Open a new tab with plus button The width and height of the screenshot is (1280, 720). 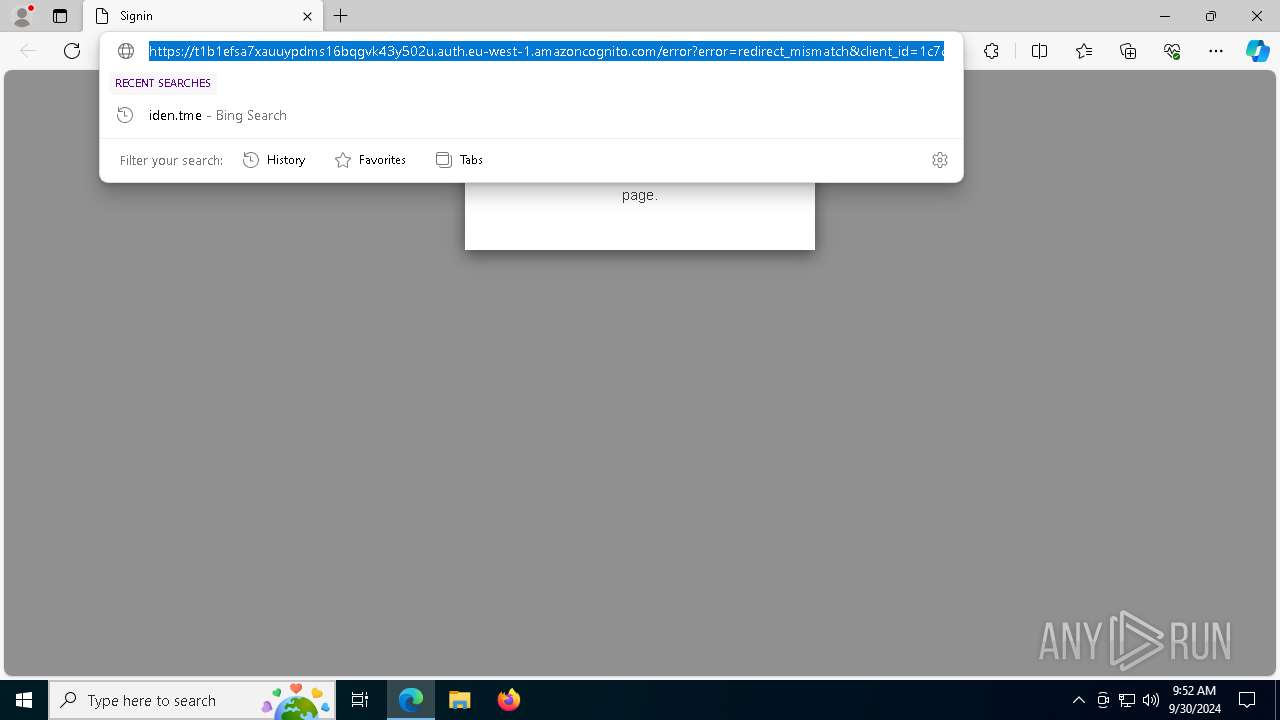click(x=341, y=16)
